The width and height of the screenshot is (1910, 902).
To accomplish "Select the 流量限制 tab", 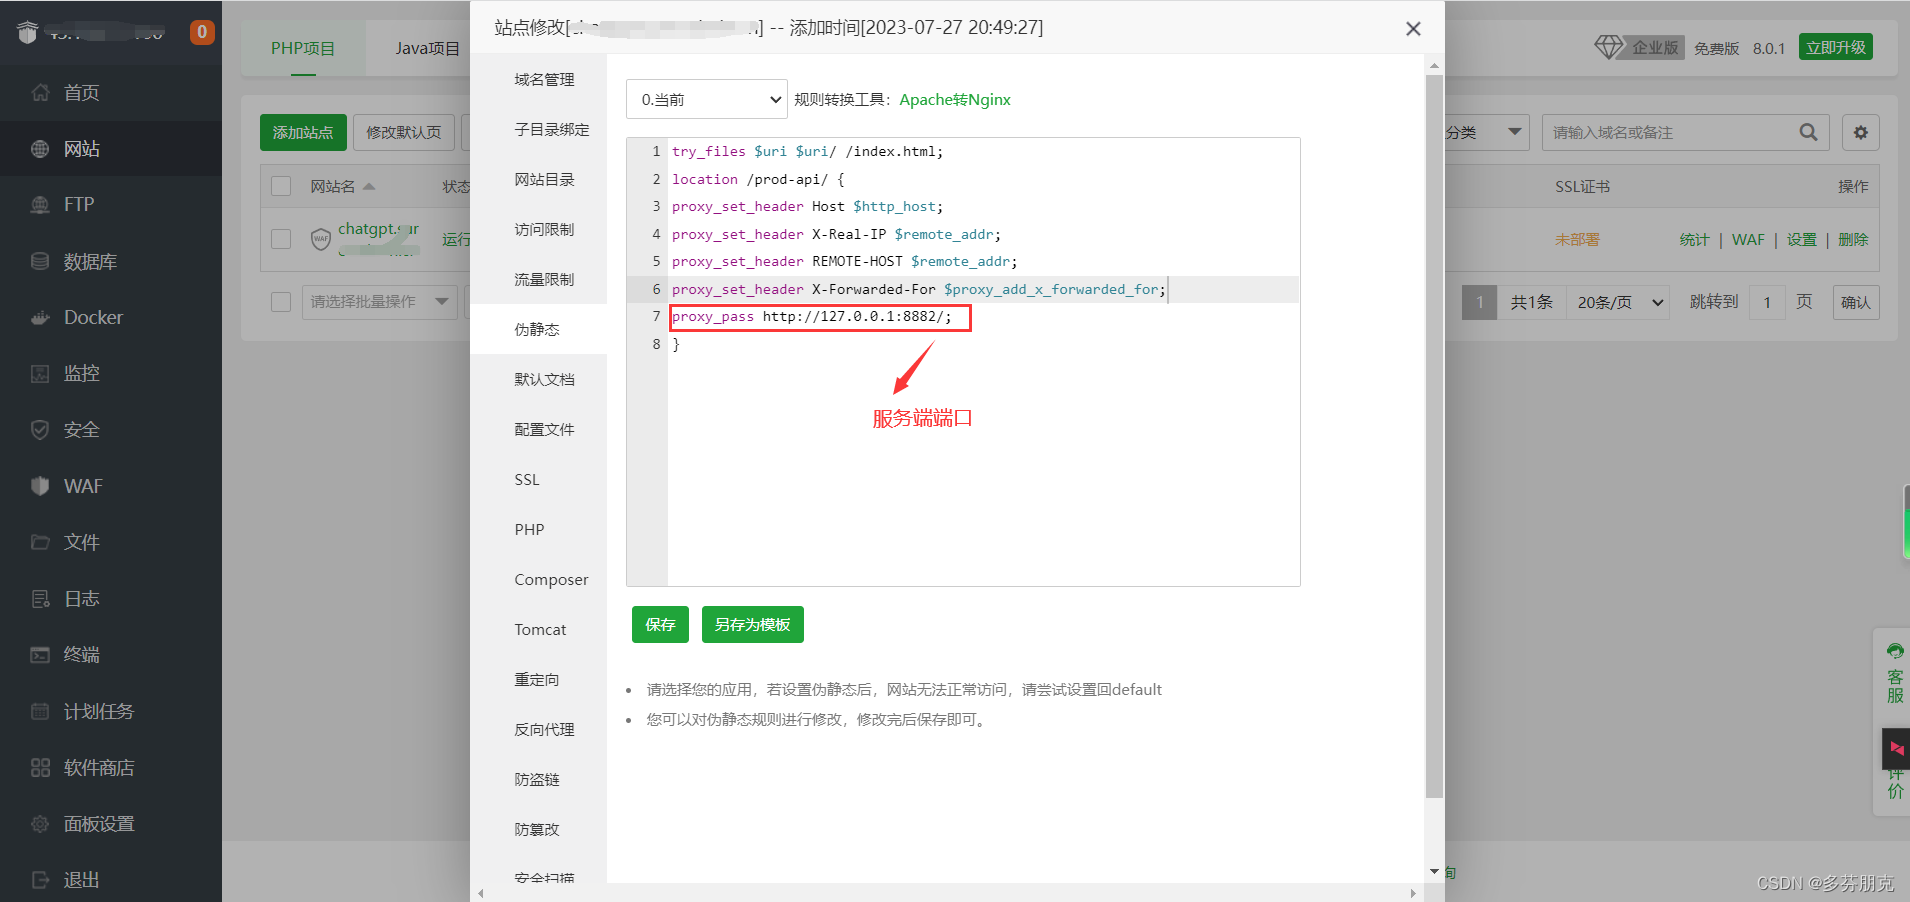I will coord(544,279).
